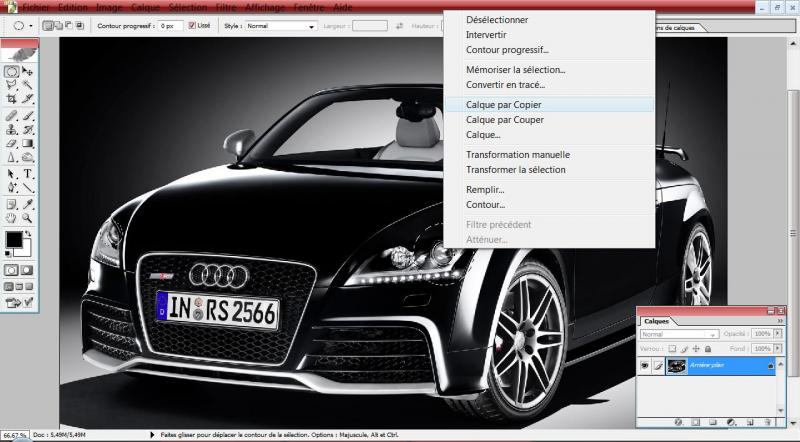800x442 pixels.
Task: Select the Healing Brush tool
Action: click(11, 116)
